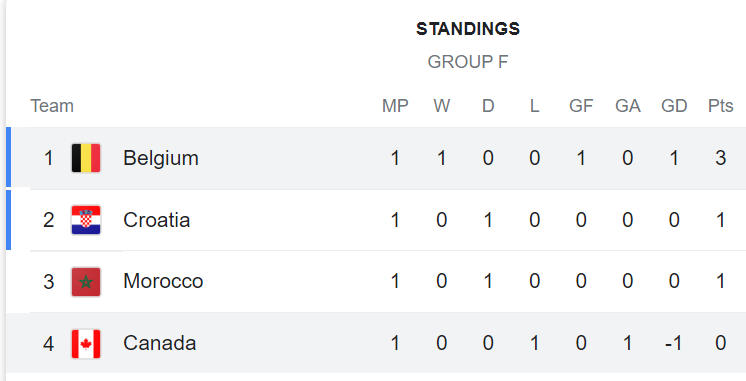Click the STANDINGS heading

468,29
